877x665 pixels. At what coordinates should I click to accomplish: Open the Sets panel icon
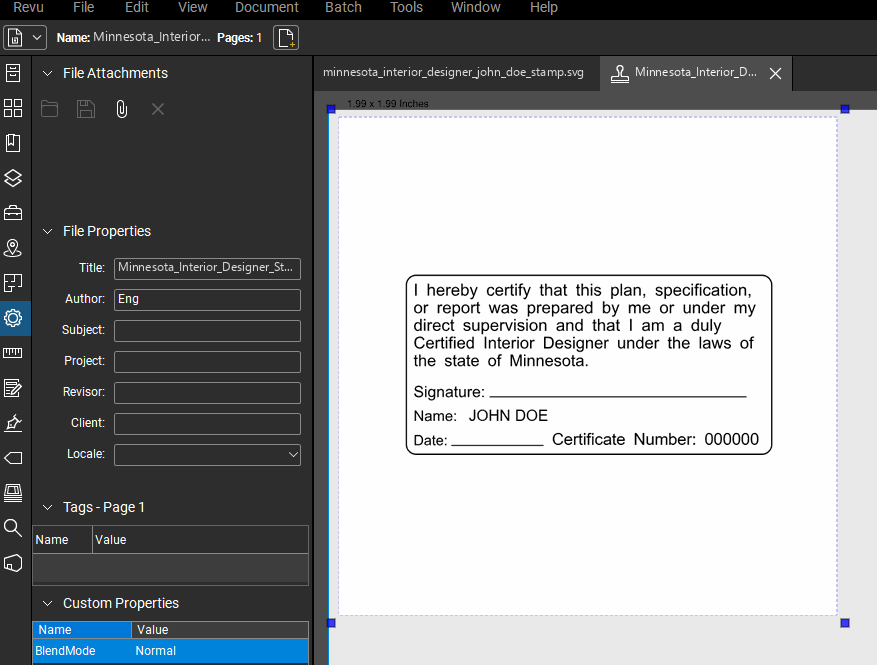click(x=13, y=283)
